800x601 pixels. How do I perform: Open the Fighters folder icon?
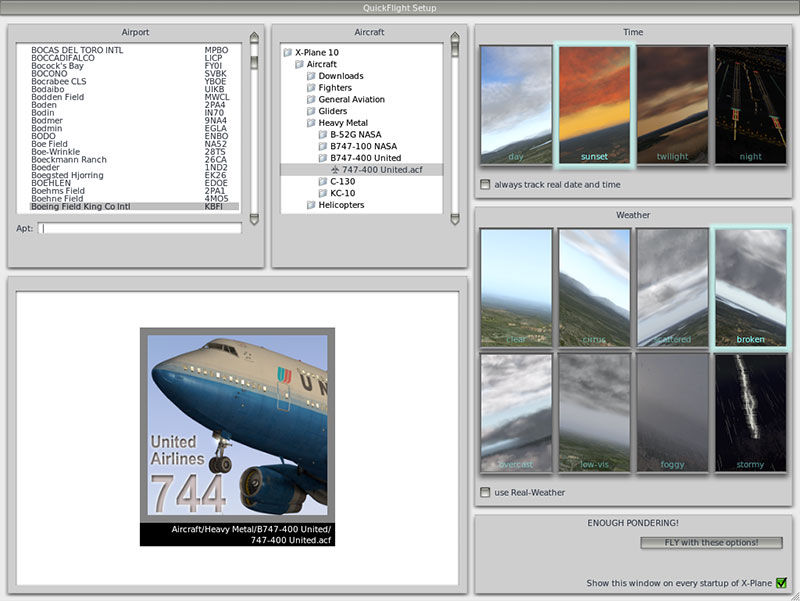coord(311,88)
